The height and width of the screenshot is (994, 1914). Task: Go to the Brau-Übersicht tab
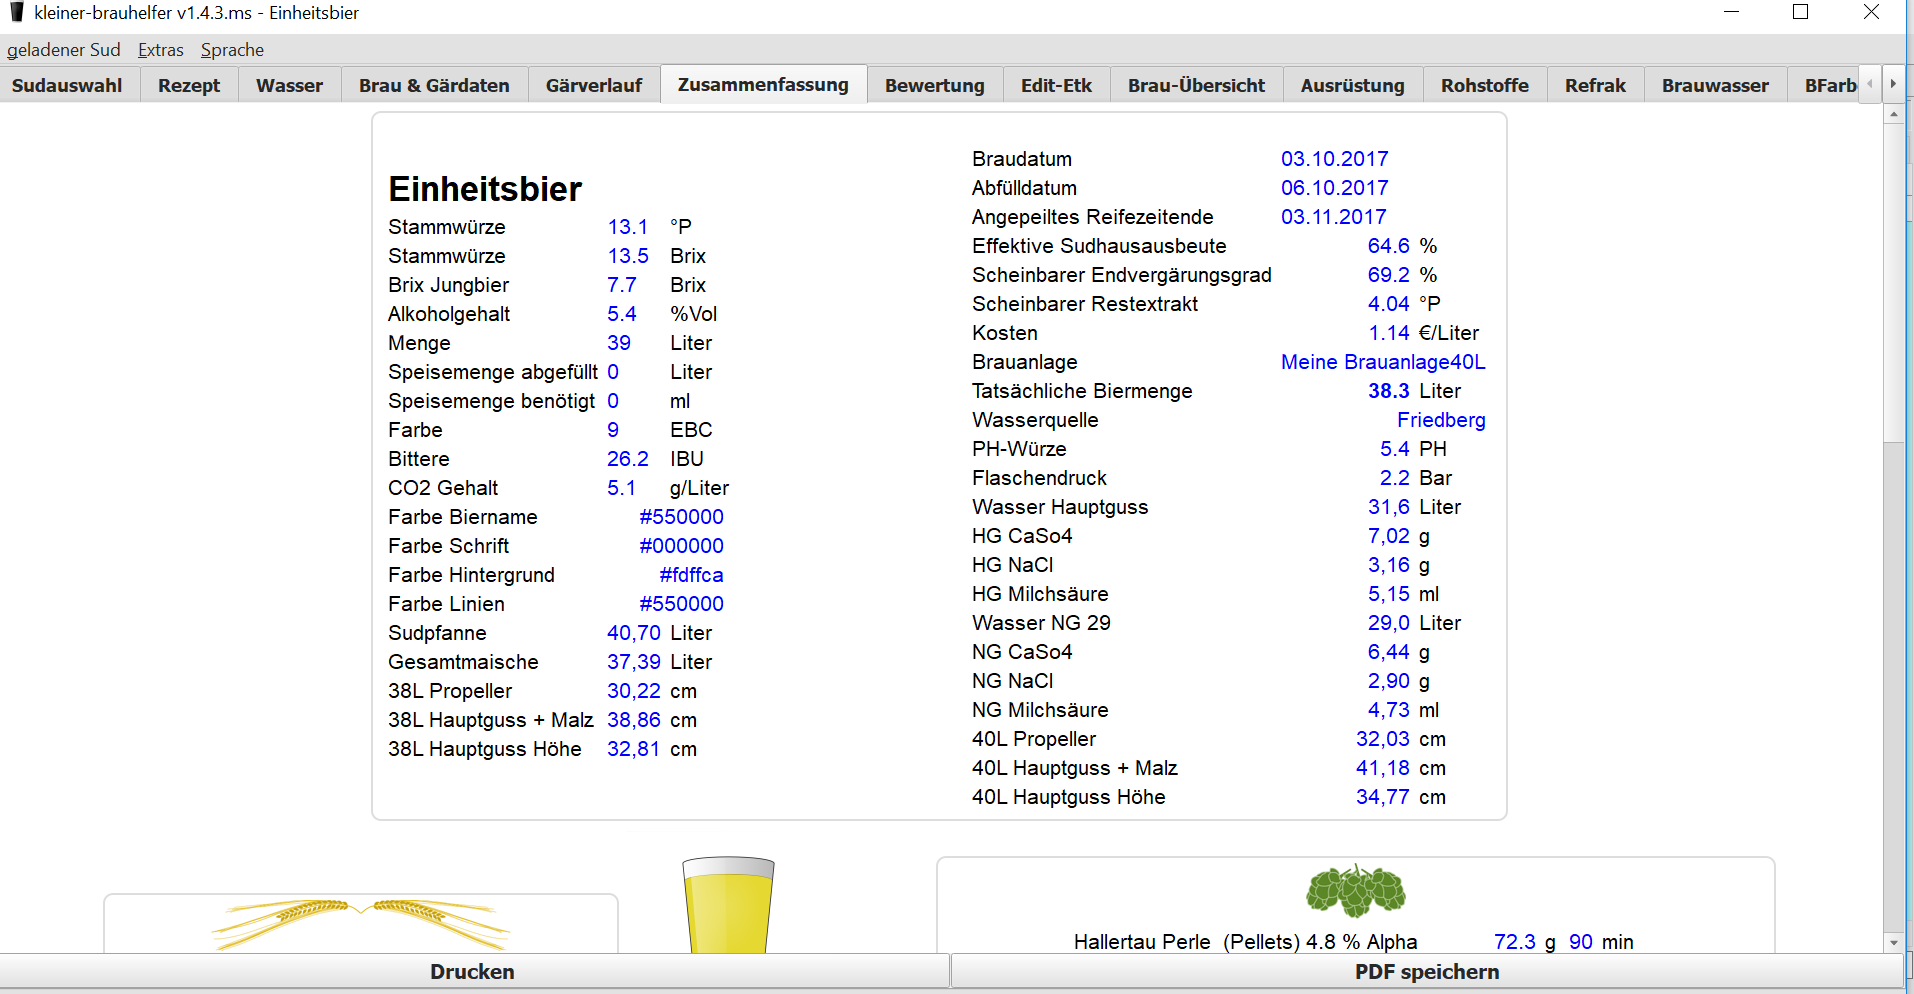(1196, 86)
